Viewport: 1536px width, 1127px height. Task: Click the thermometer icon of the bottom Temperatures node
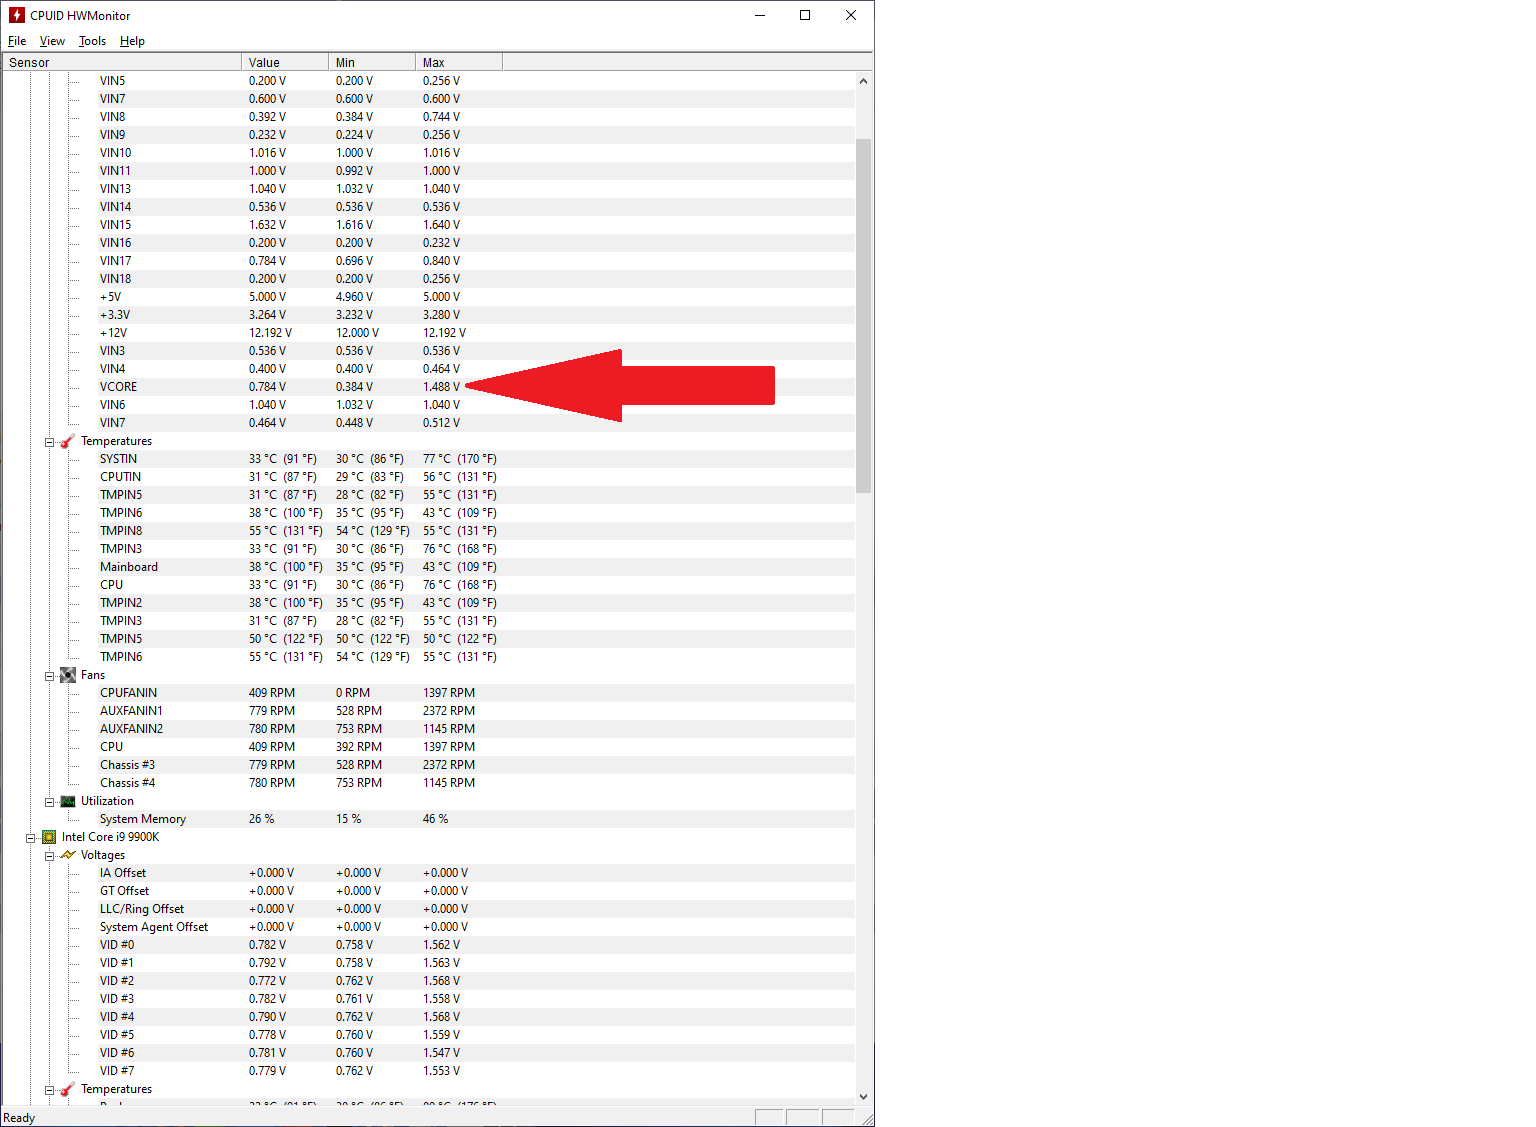(68, 1089)
